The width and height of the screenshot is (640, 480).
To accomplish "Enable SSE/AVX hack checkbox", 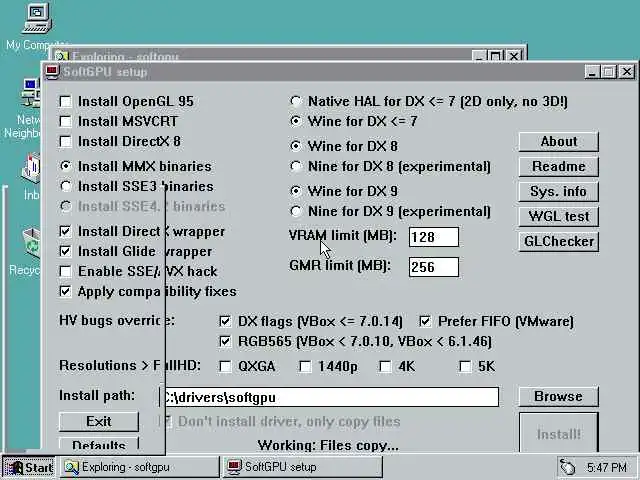I will [65, 271].
